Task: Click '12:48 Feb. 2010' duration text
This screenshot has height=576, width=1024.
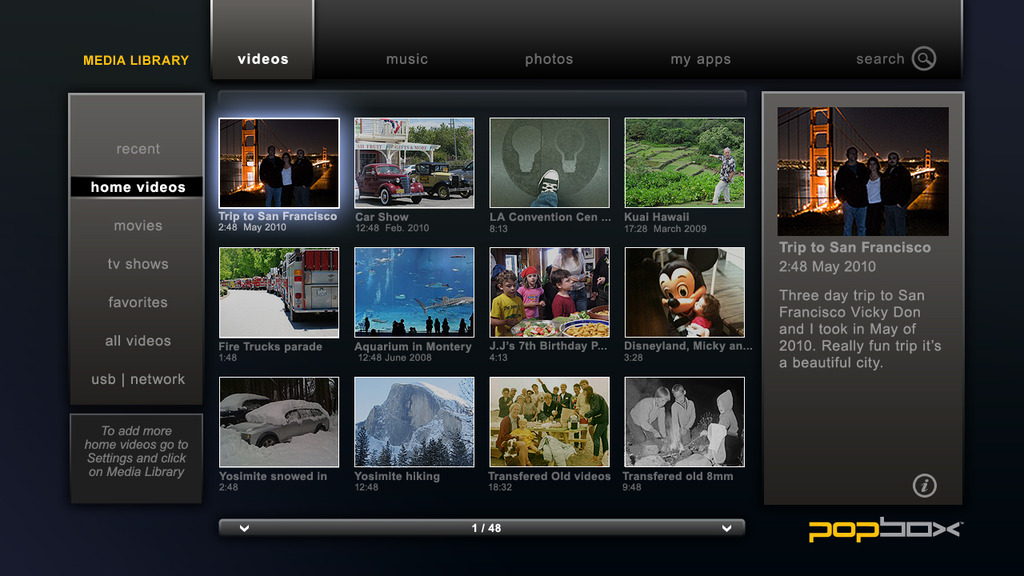Action: pyautogui.click(x=392, y=228)
